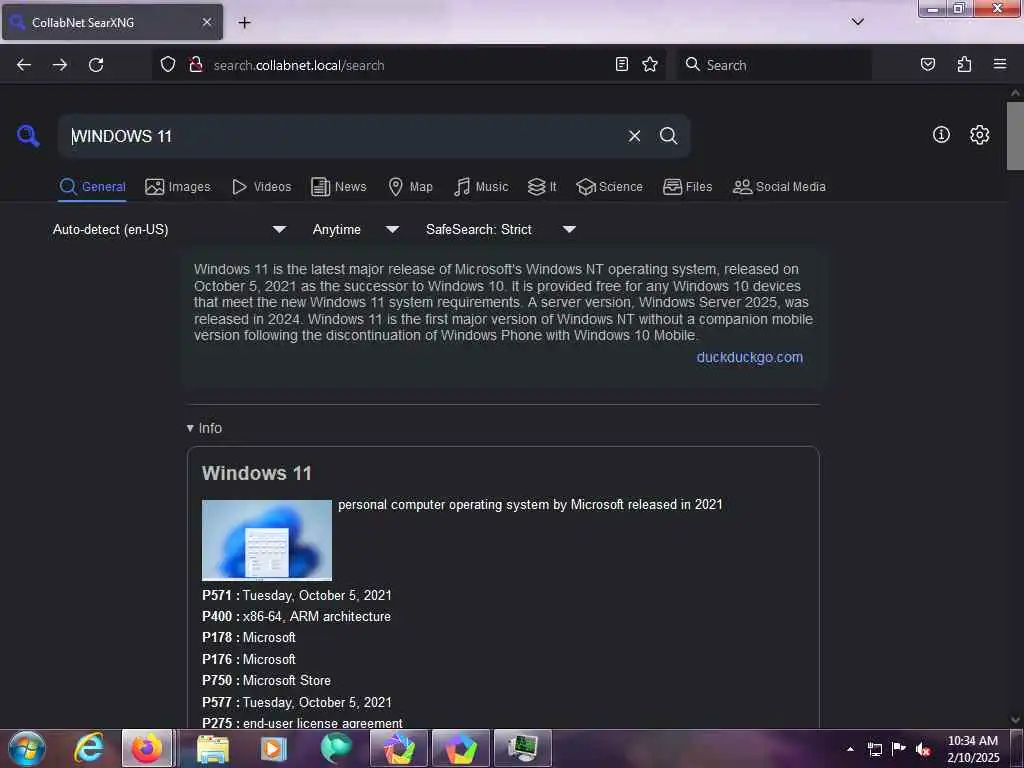
Task: Open the SearXNG about info icon
Action: pos(941,135)
